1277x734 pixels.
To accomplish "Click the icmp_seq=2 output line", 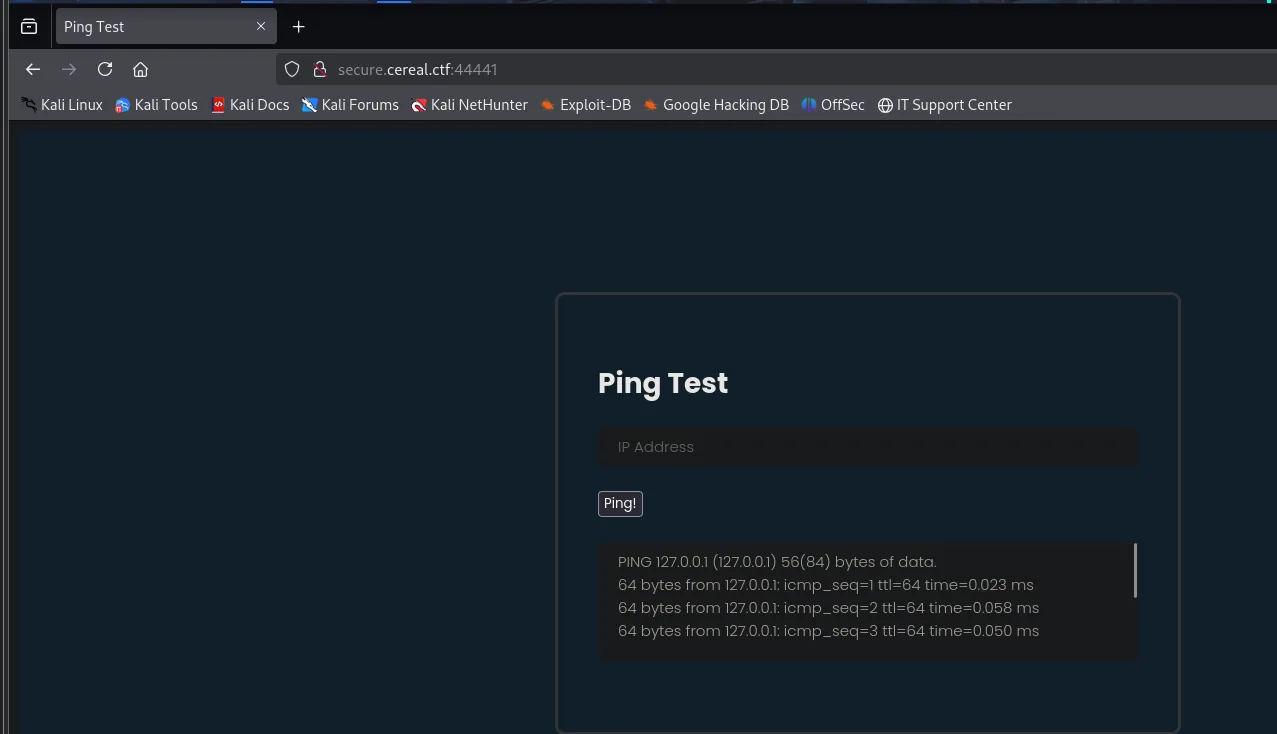I will 828,608.
